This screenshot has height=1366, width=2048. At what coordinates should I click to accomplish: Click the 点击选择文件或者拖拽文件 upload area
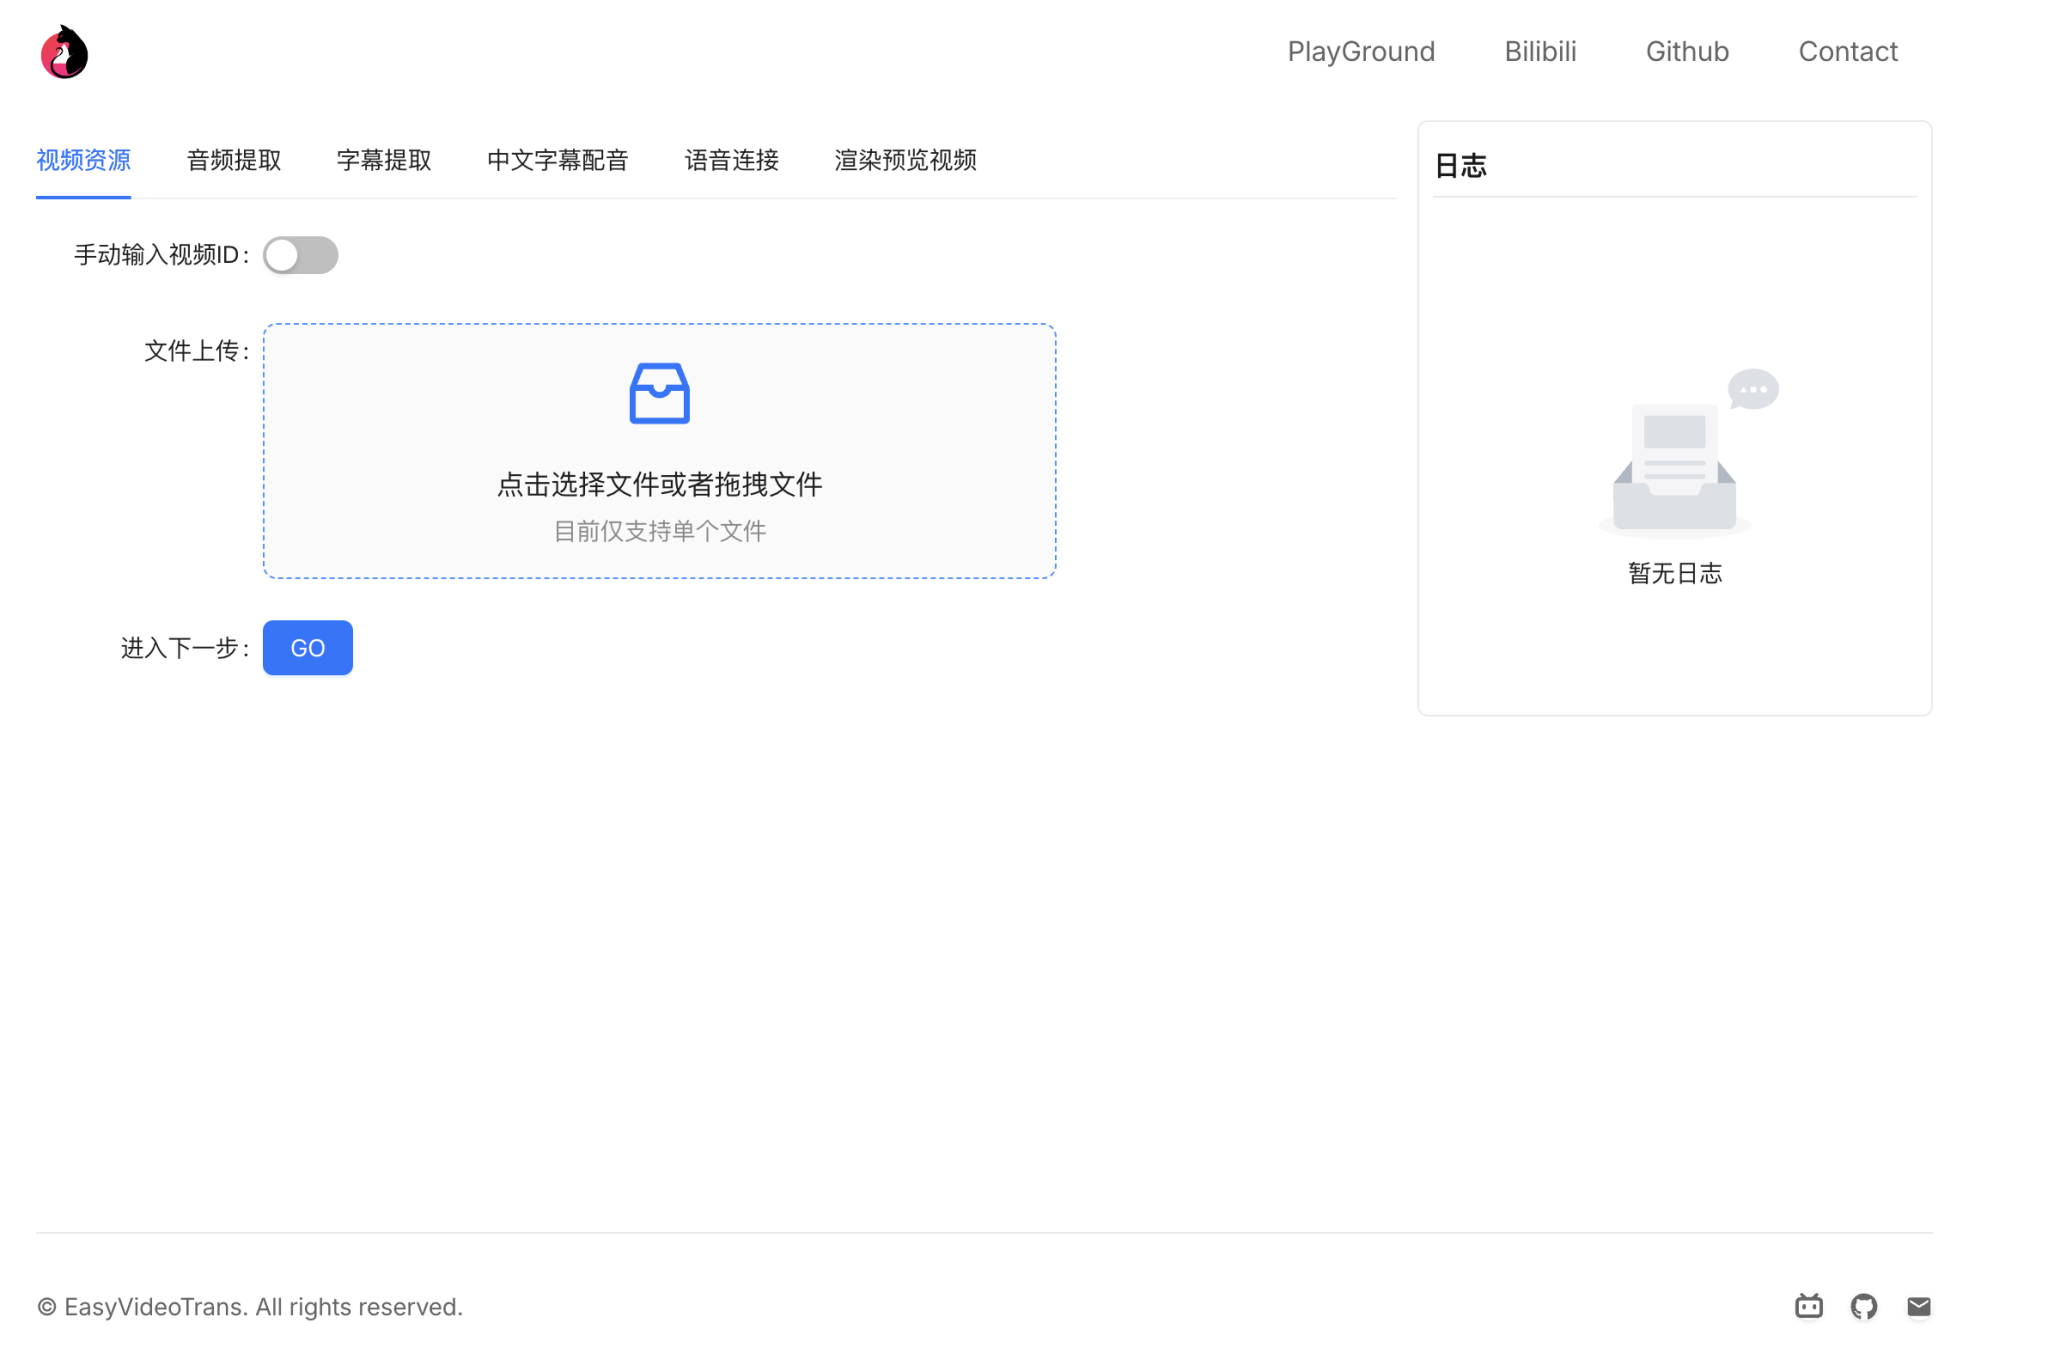coord(659,485)
